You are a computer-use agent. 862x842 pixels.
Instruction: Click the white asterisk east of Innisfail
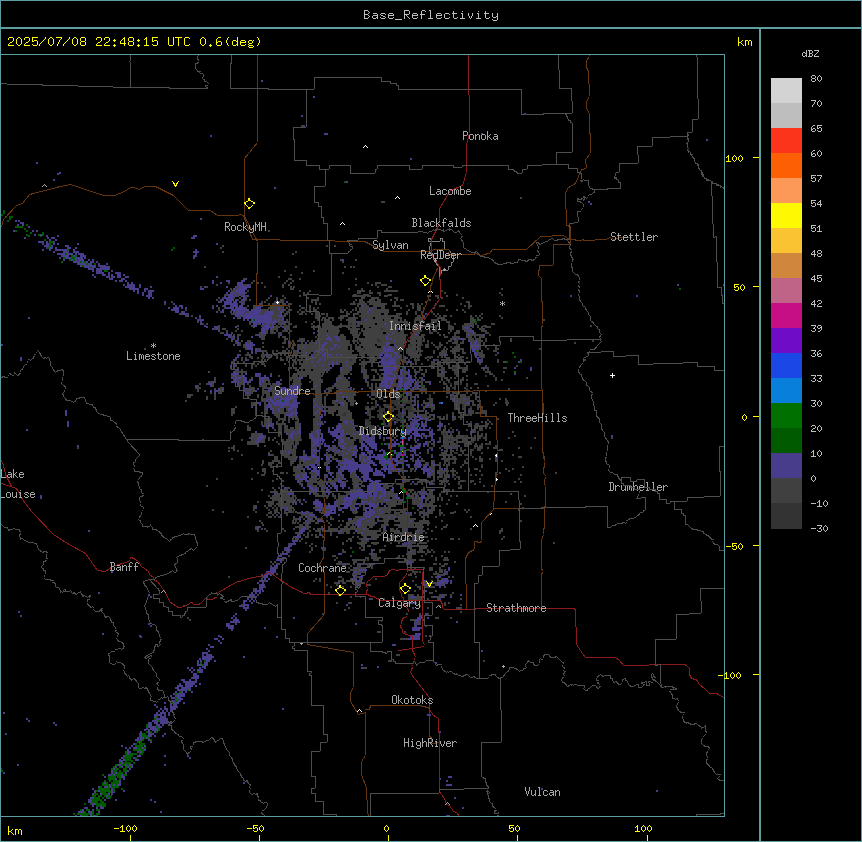coord(502,303)
